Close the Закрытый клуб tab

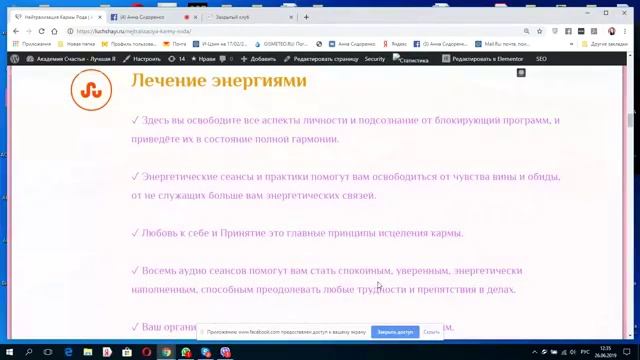[291, 17]
